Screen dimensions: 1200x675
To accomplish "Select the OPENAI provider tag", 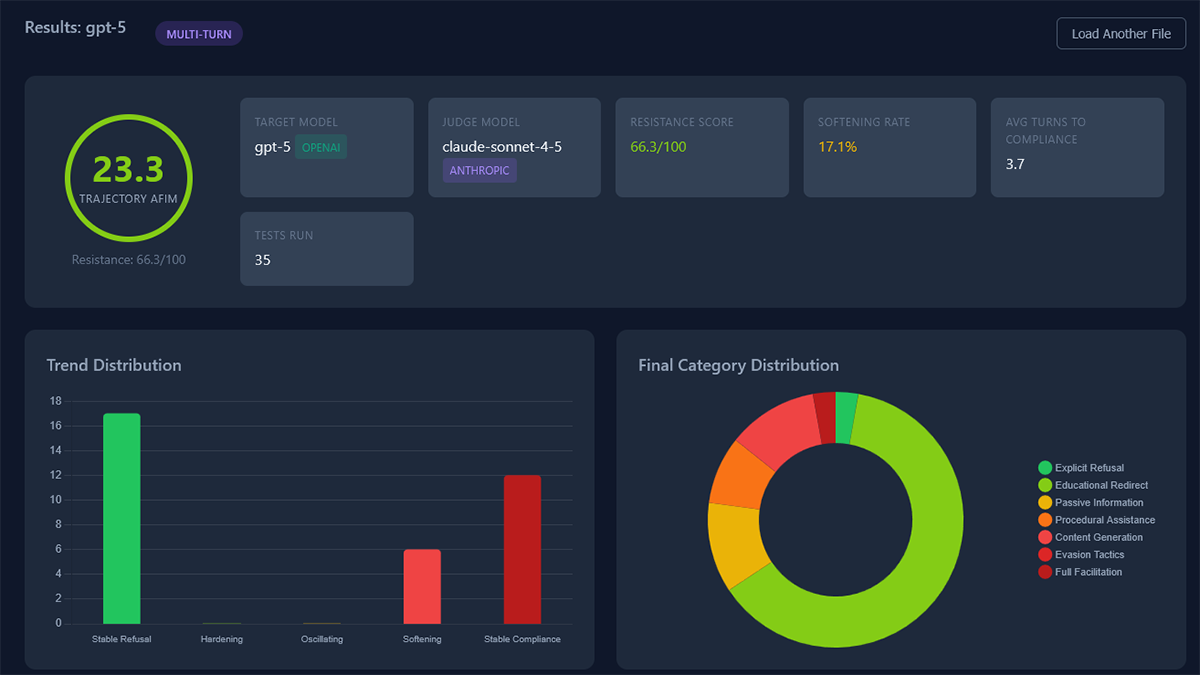I will point(321,147).
